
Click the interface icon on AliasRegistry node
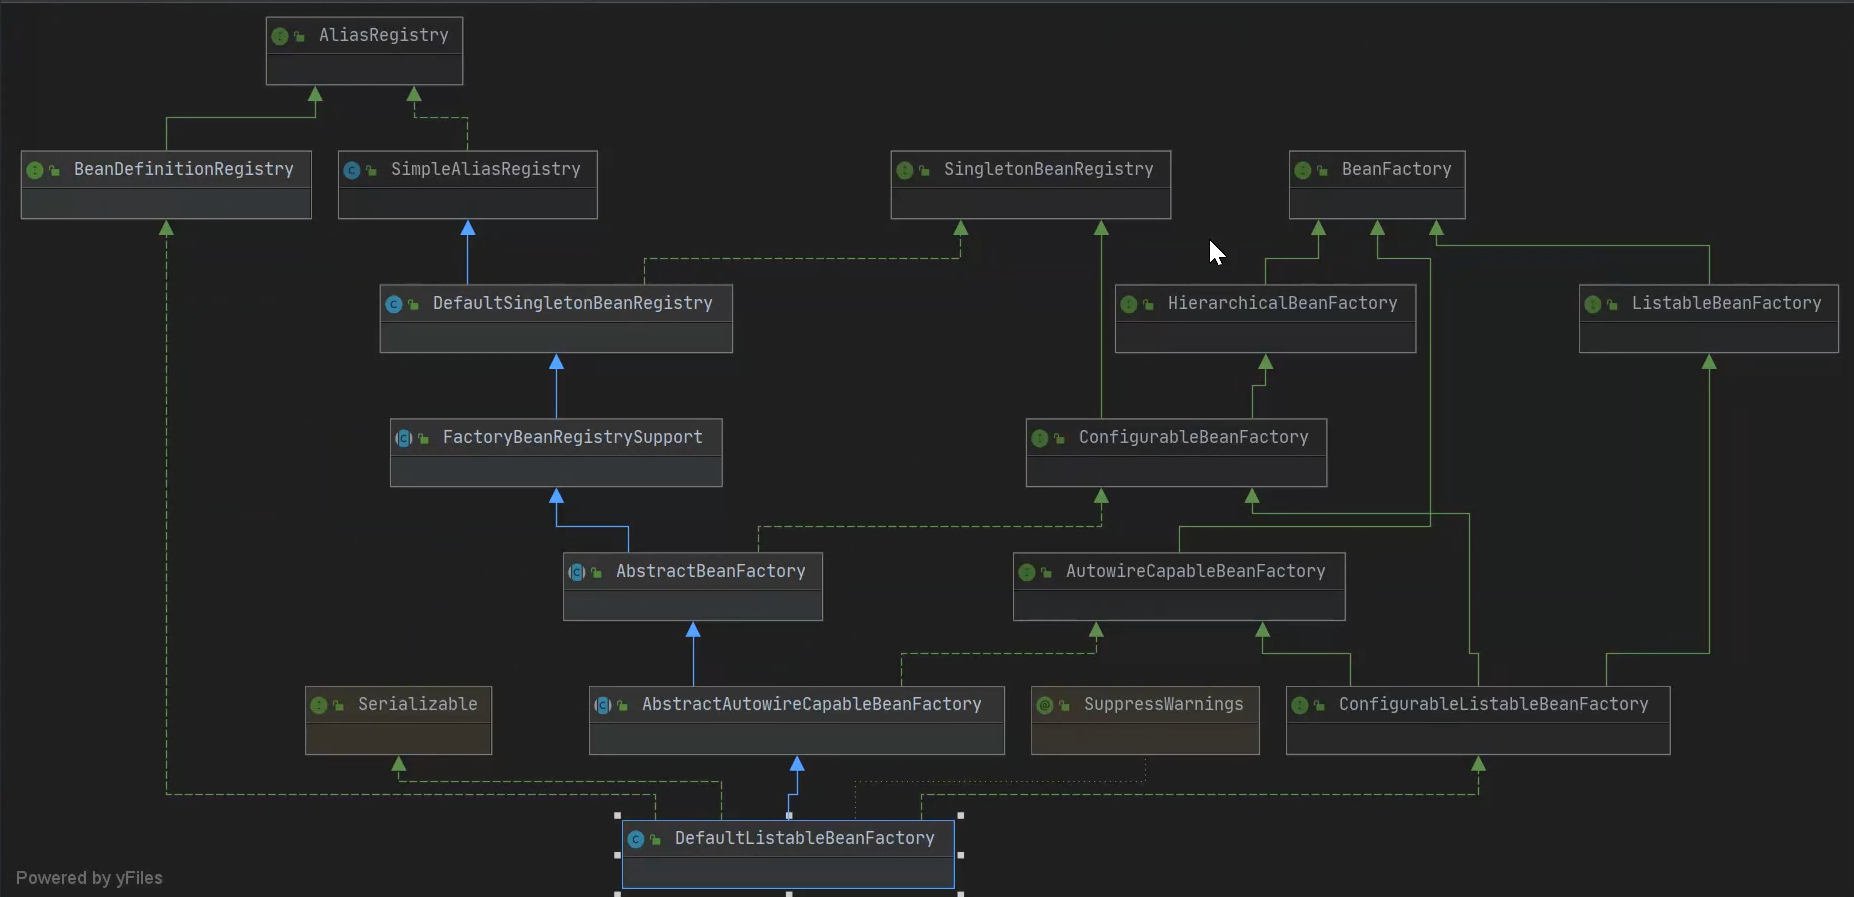coord(280,36)
